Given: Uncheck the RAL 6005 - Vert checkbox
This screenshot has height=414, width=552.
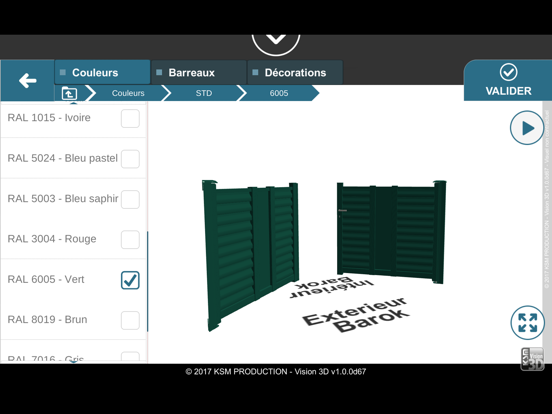Looking at the screenshot, I should 130,280.
